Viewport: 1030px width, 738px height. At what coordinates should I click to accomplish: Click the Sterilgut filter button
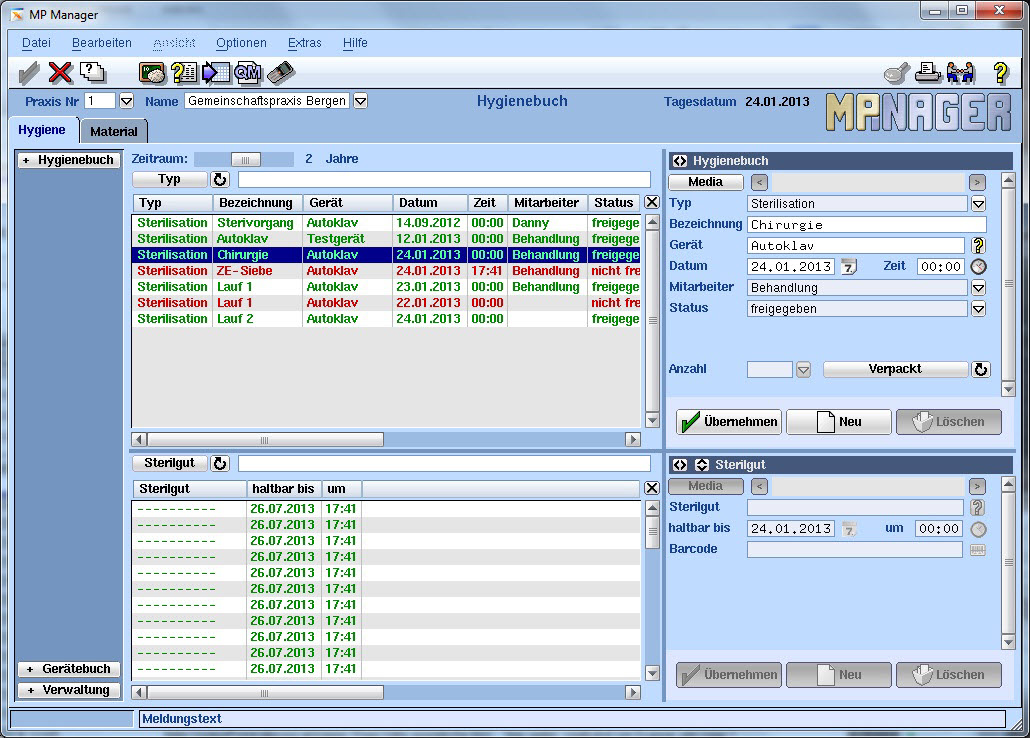(169, 463)
